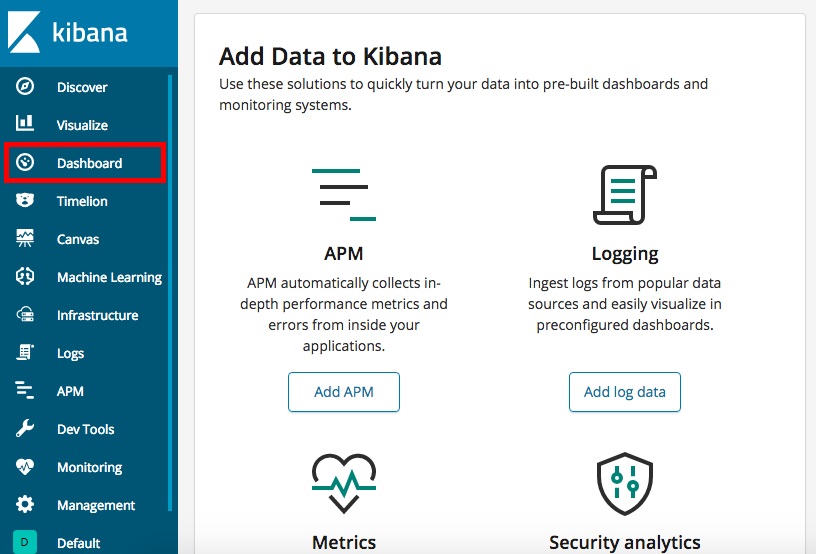Open the Management gear icon
This screenshot has width=816, height=554.
click(x=24, y=504)
